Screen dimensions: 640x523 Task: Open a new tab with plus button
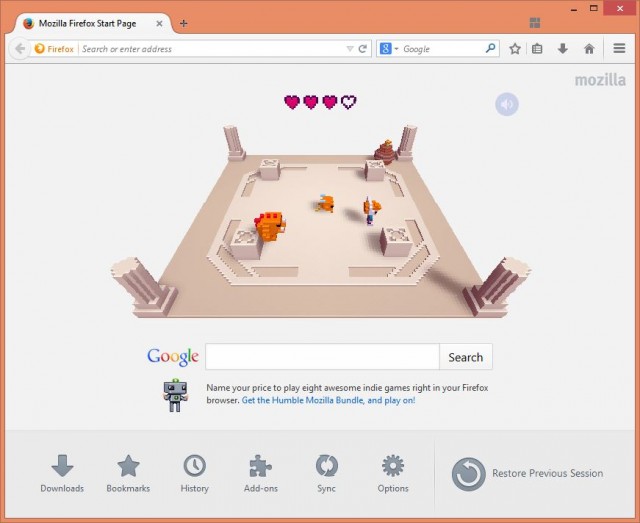pos(184,23)
